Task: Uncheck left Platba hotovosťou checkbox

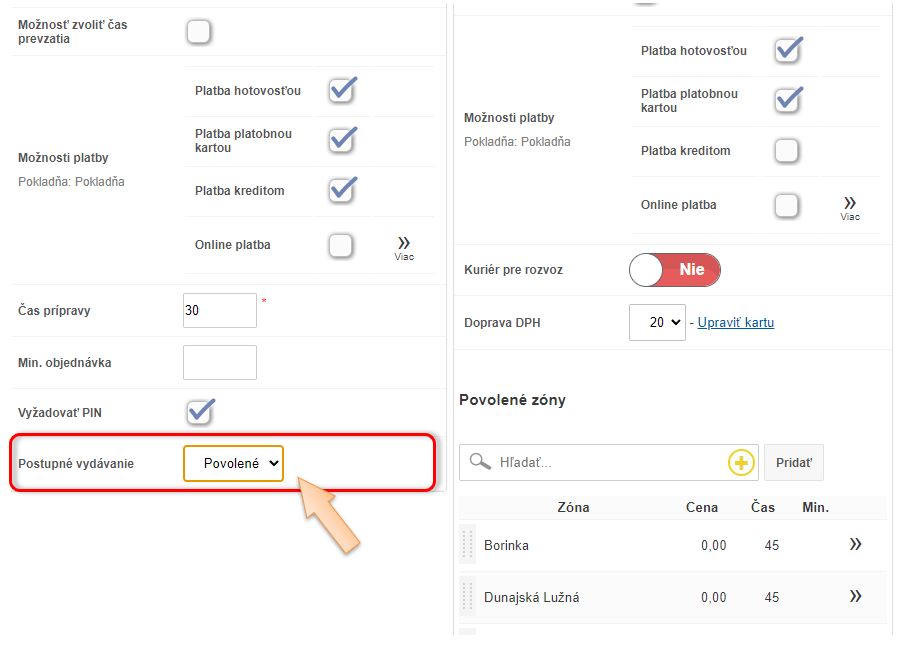Action: click(342, 90)
